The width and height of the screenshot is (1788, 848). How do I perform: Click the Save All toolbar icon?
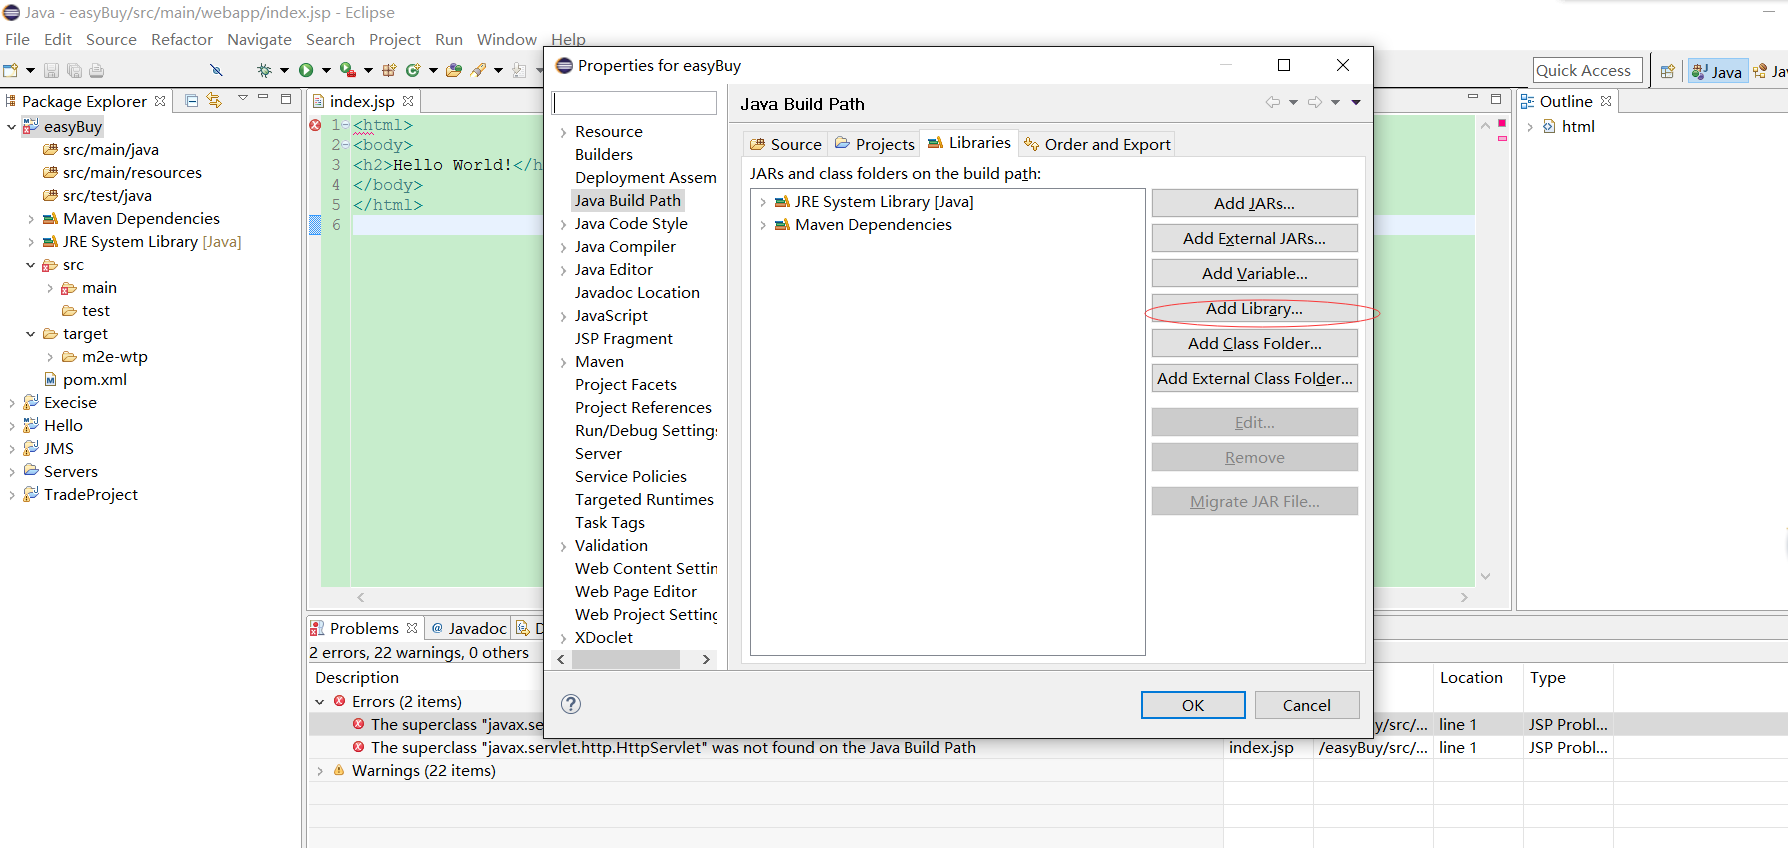[74, 70]
